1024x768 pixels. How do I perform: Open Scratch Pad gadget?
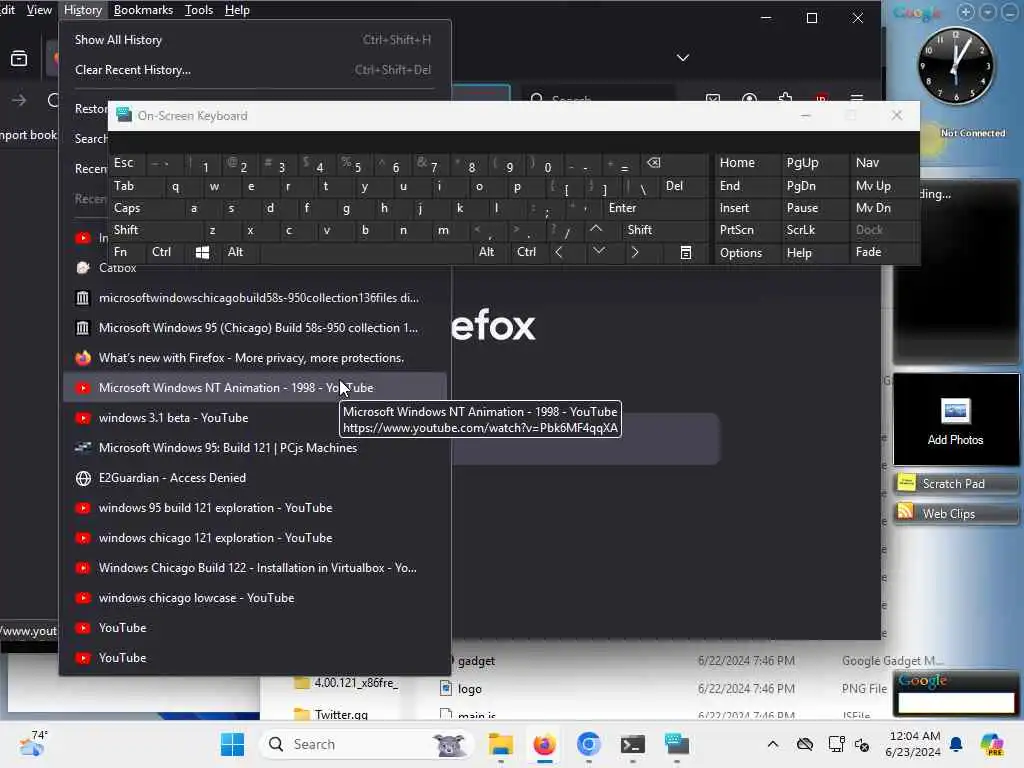coord(955,484)
